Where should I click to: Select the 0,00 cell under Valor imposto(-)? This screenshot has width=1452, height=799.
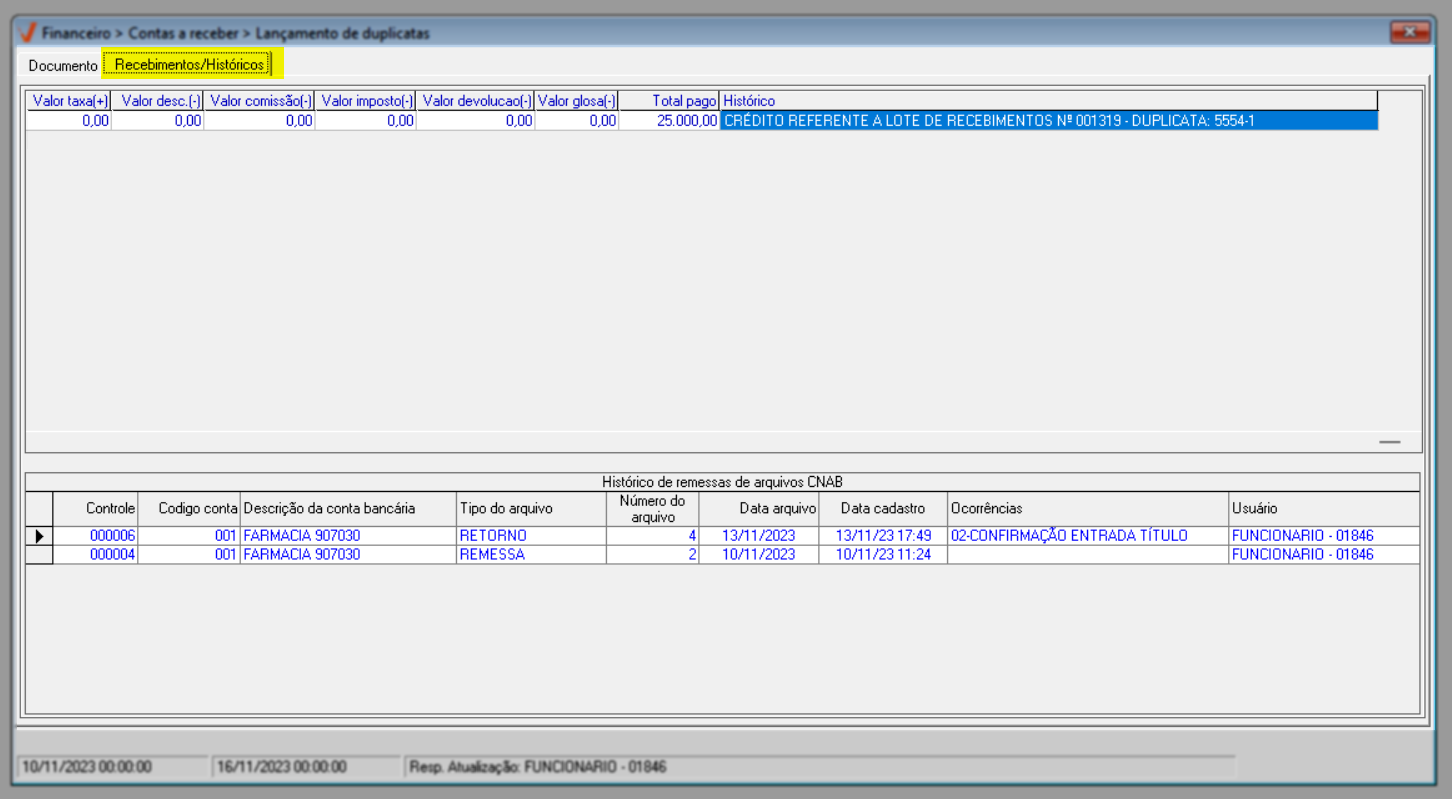click(x=366, y=121)
